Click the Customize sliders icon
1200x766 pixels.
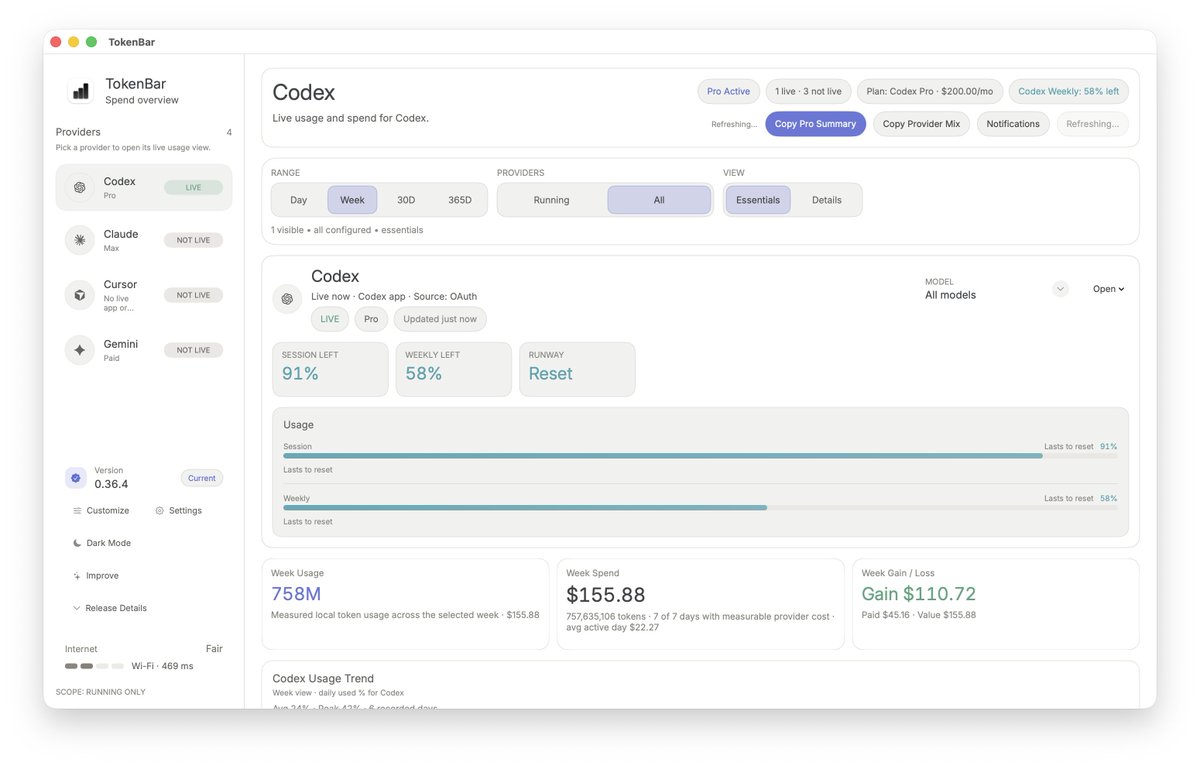click(77, 511)
